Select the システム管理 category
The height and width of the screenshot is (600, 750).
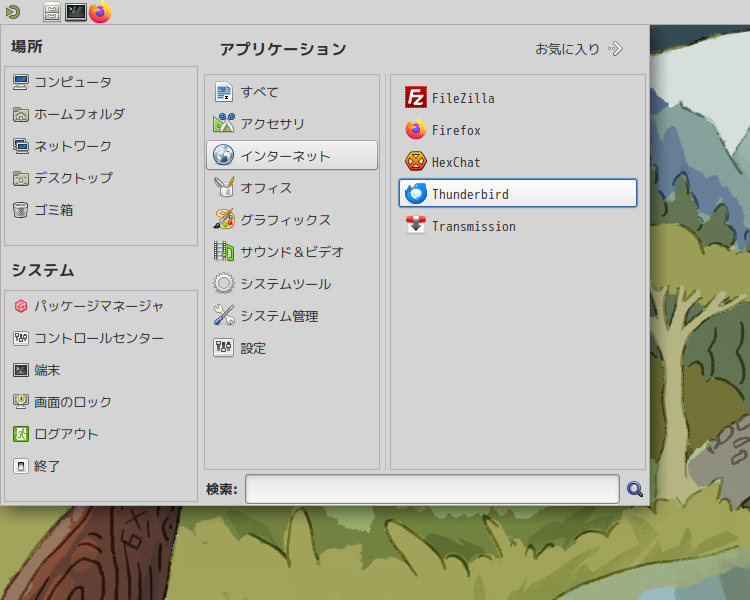point(292,316)
